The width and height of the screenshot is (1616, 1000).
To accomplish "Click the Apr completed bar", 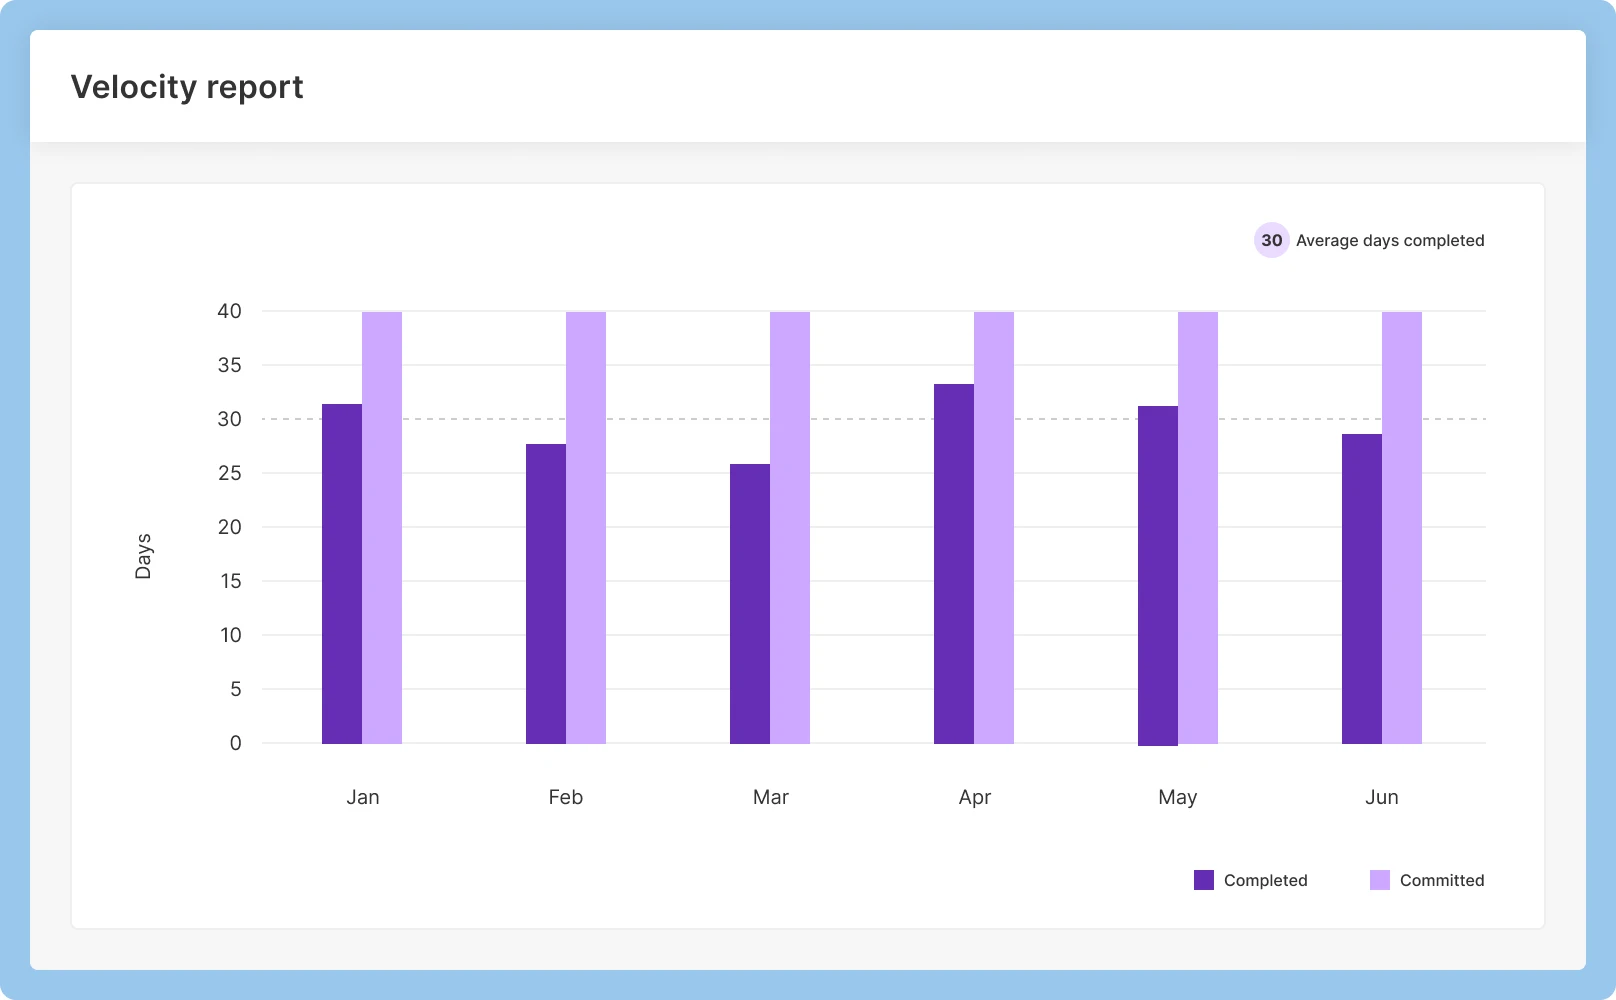I will click(x=954, y=564).
